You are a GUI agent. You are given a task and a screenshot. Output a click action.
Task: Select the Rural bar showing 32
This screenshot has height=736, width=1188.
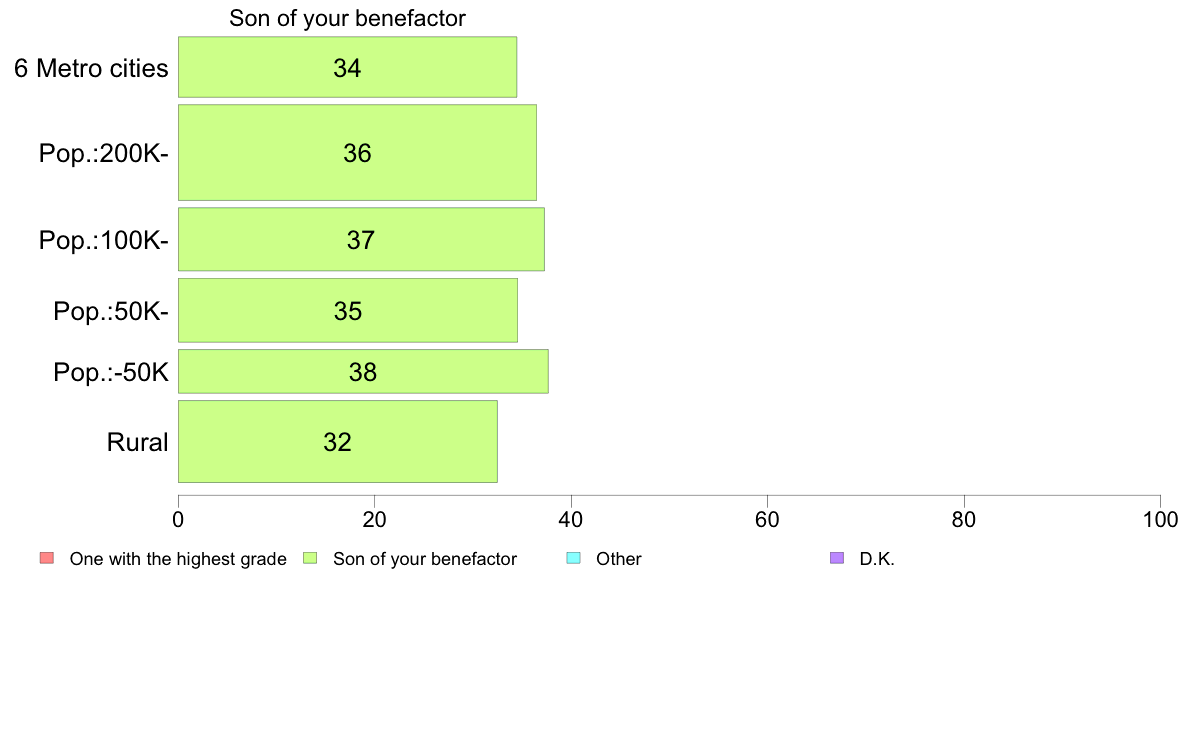click(x=337, y=441)
